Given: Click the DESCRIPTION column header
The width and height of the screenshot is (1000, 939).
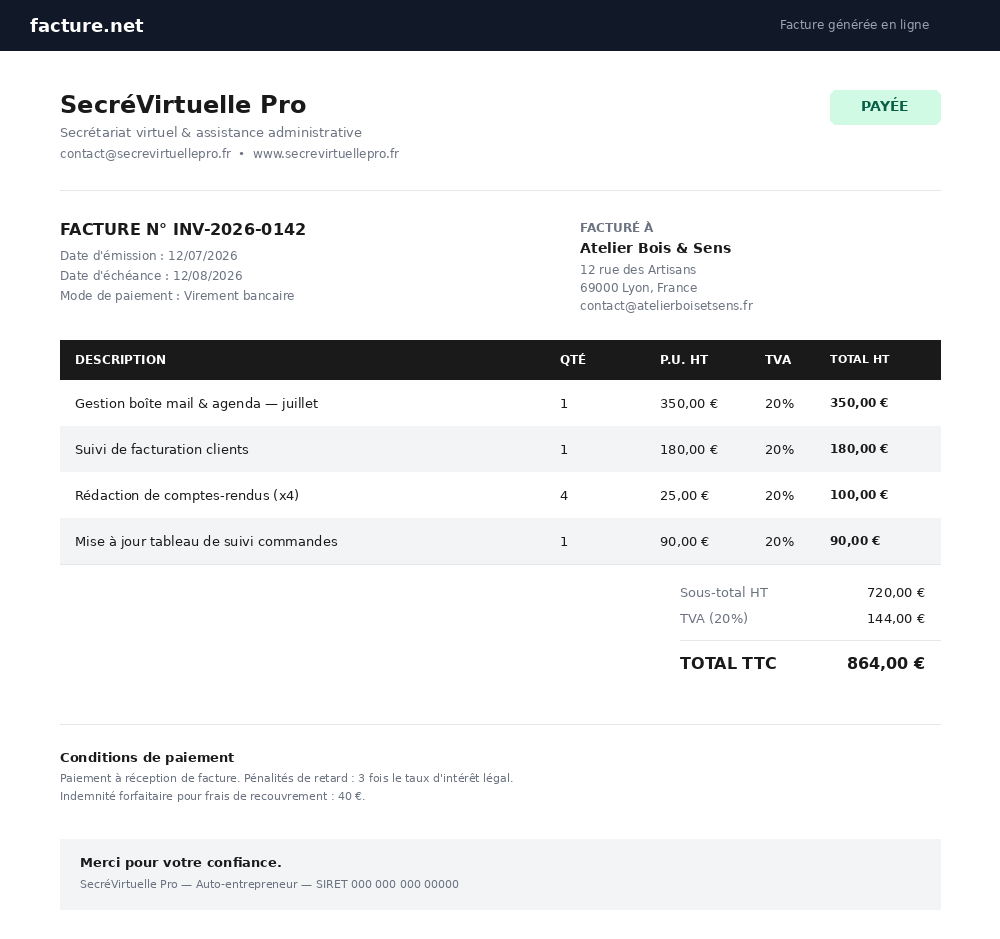Looking at the screenshot, I should [120, 360].
